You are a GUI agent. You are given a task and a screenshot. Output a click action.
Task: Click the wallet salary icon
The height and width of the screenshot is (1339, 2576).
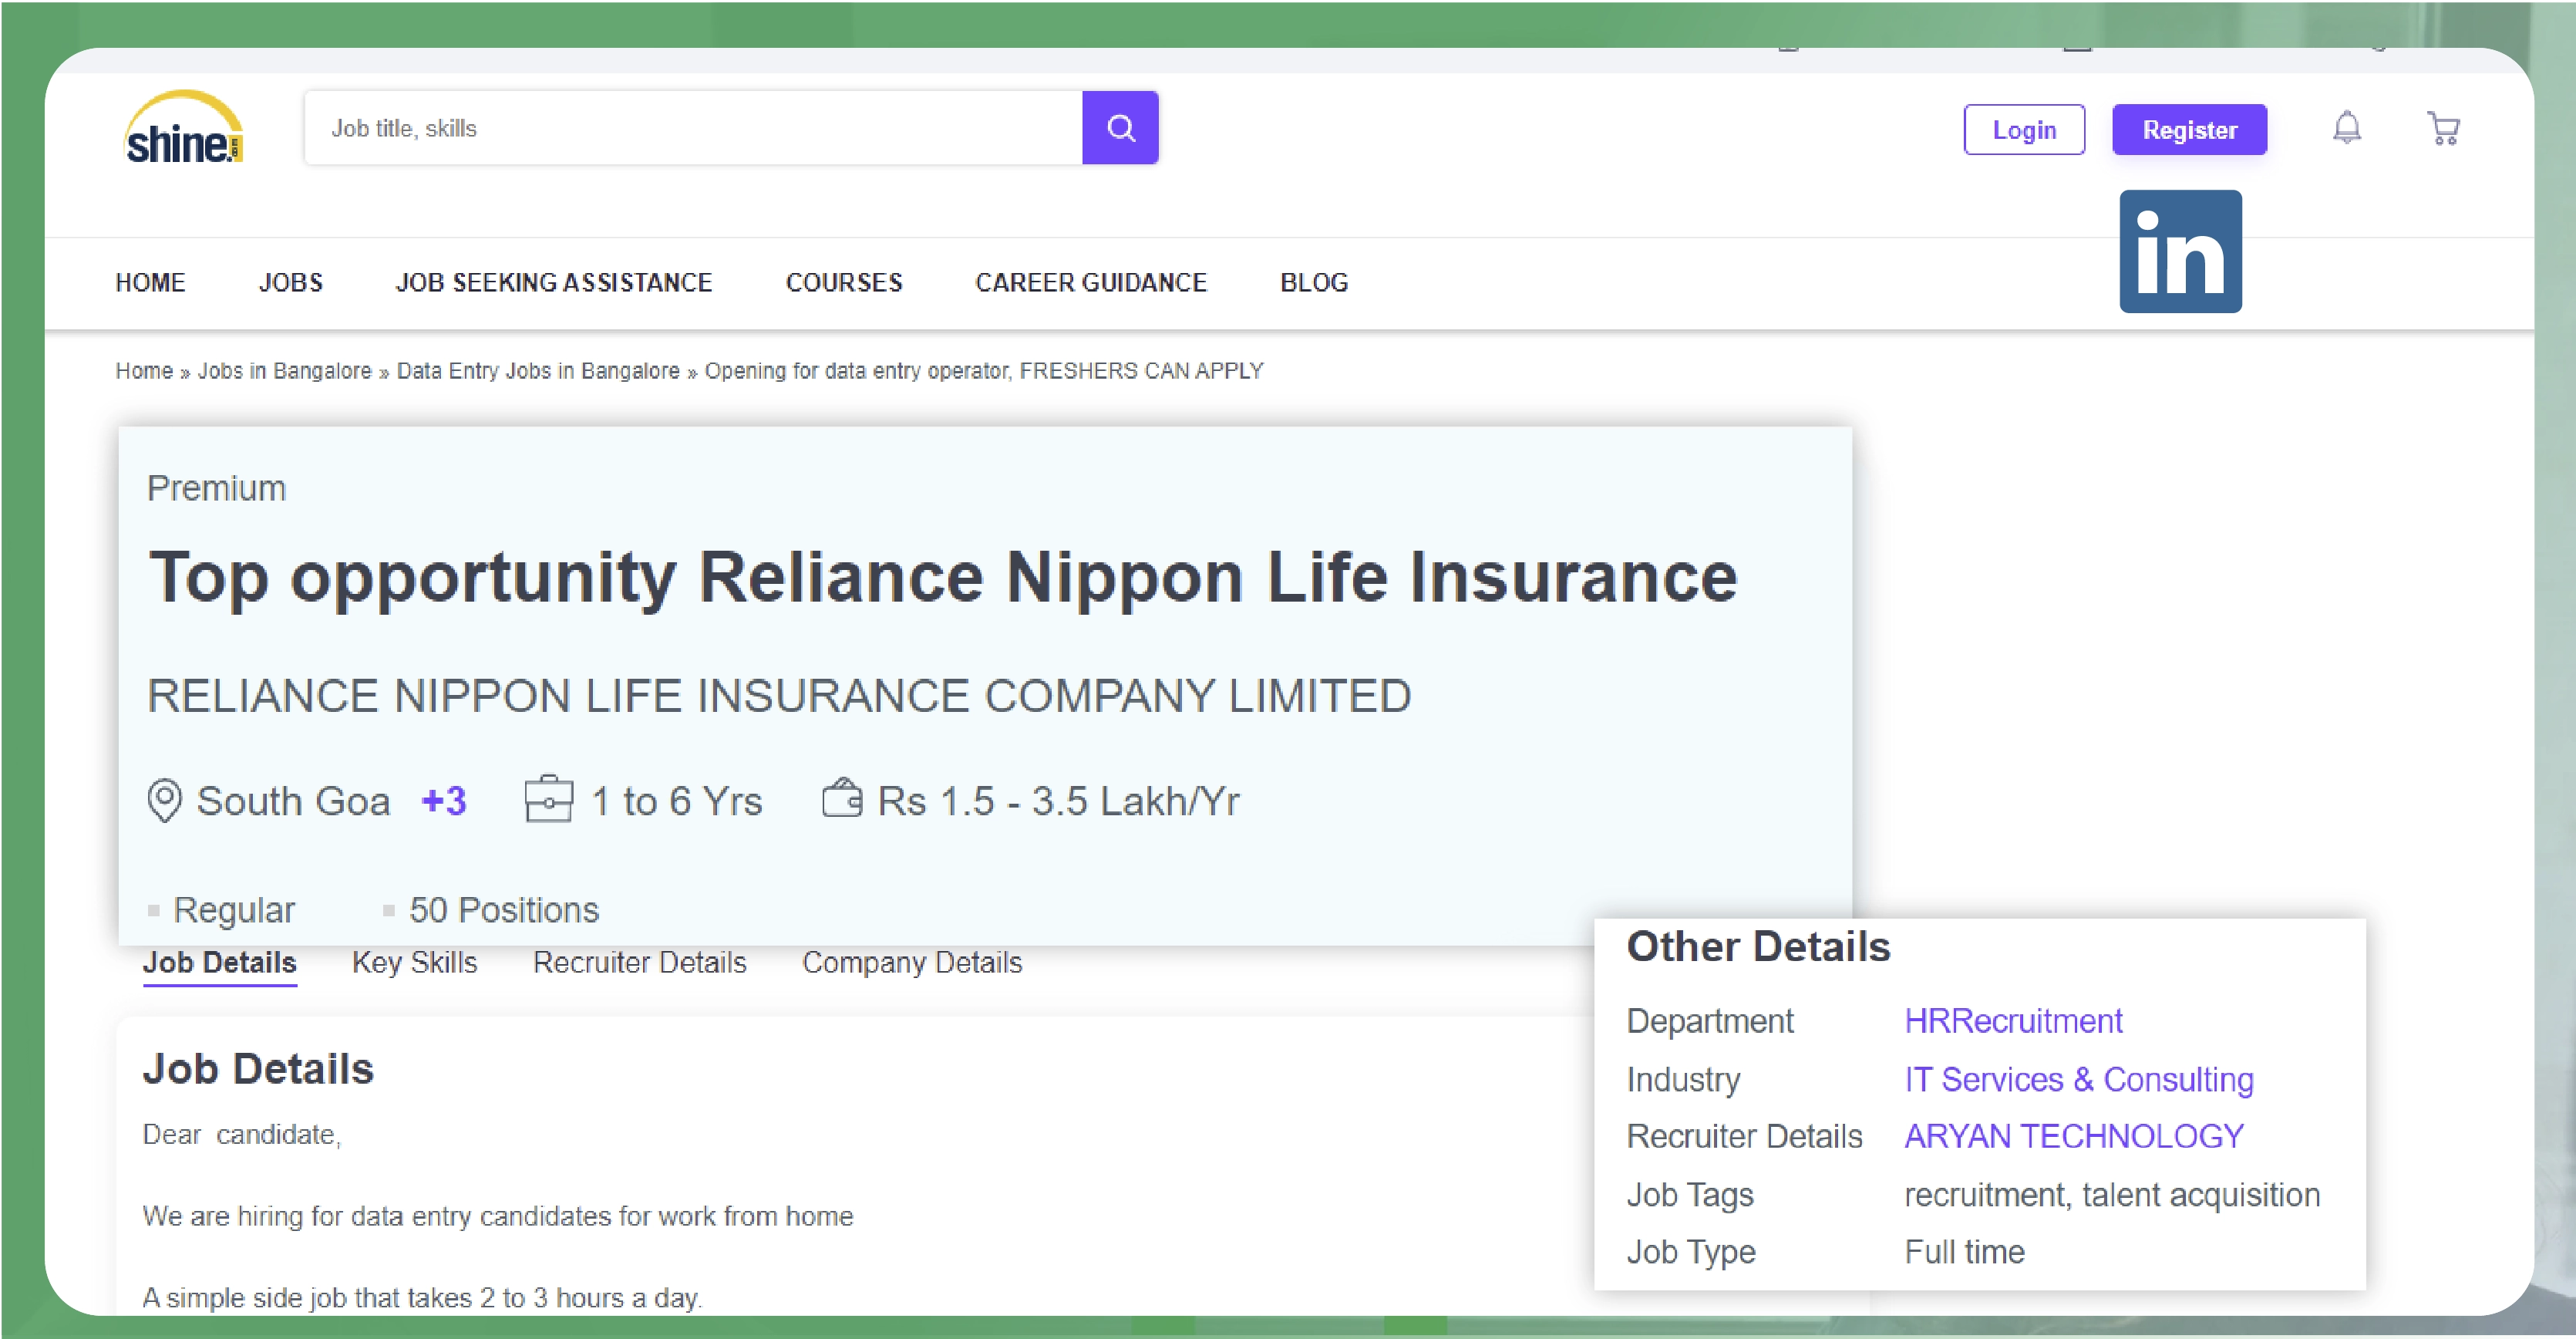(841, 798)
